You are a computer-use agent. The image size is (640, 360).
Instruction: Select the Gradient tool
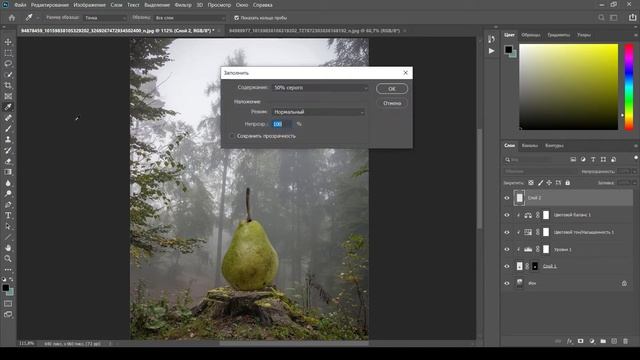click(x=8, y=172)
